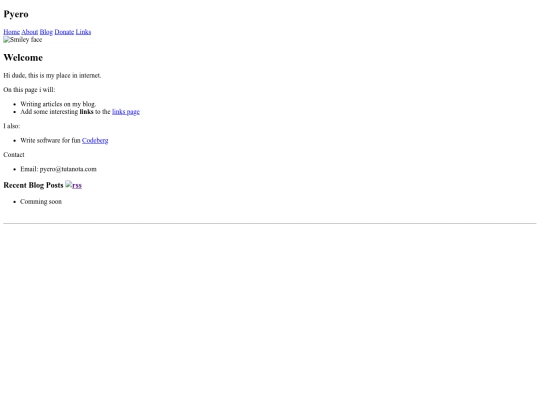Visit the Donate page link
The width and height of the screenshot is (540, 405).
[x=64, y=32]
